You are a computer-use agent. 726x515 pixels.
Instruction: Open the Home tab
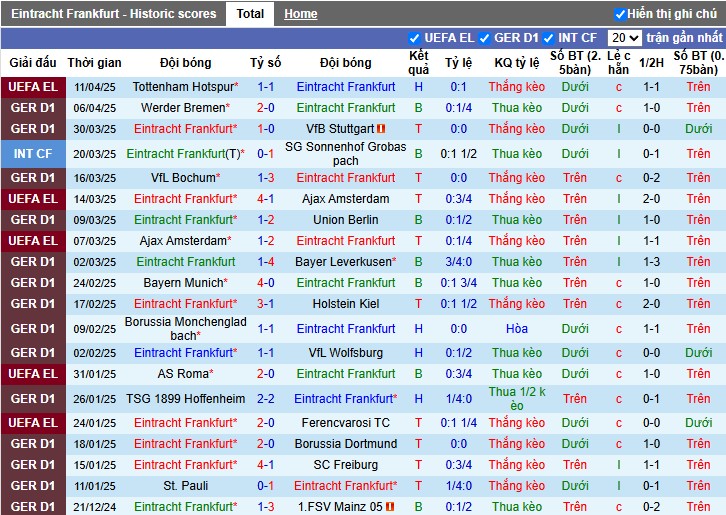click(x=300, y=14)
